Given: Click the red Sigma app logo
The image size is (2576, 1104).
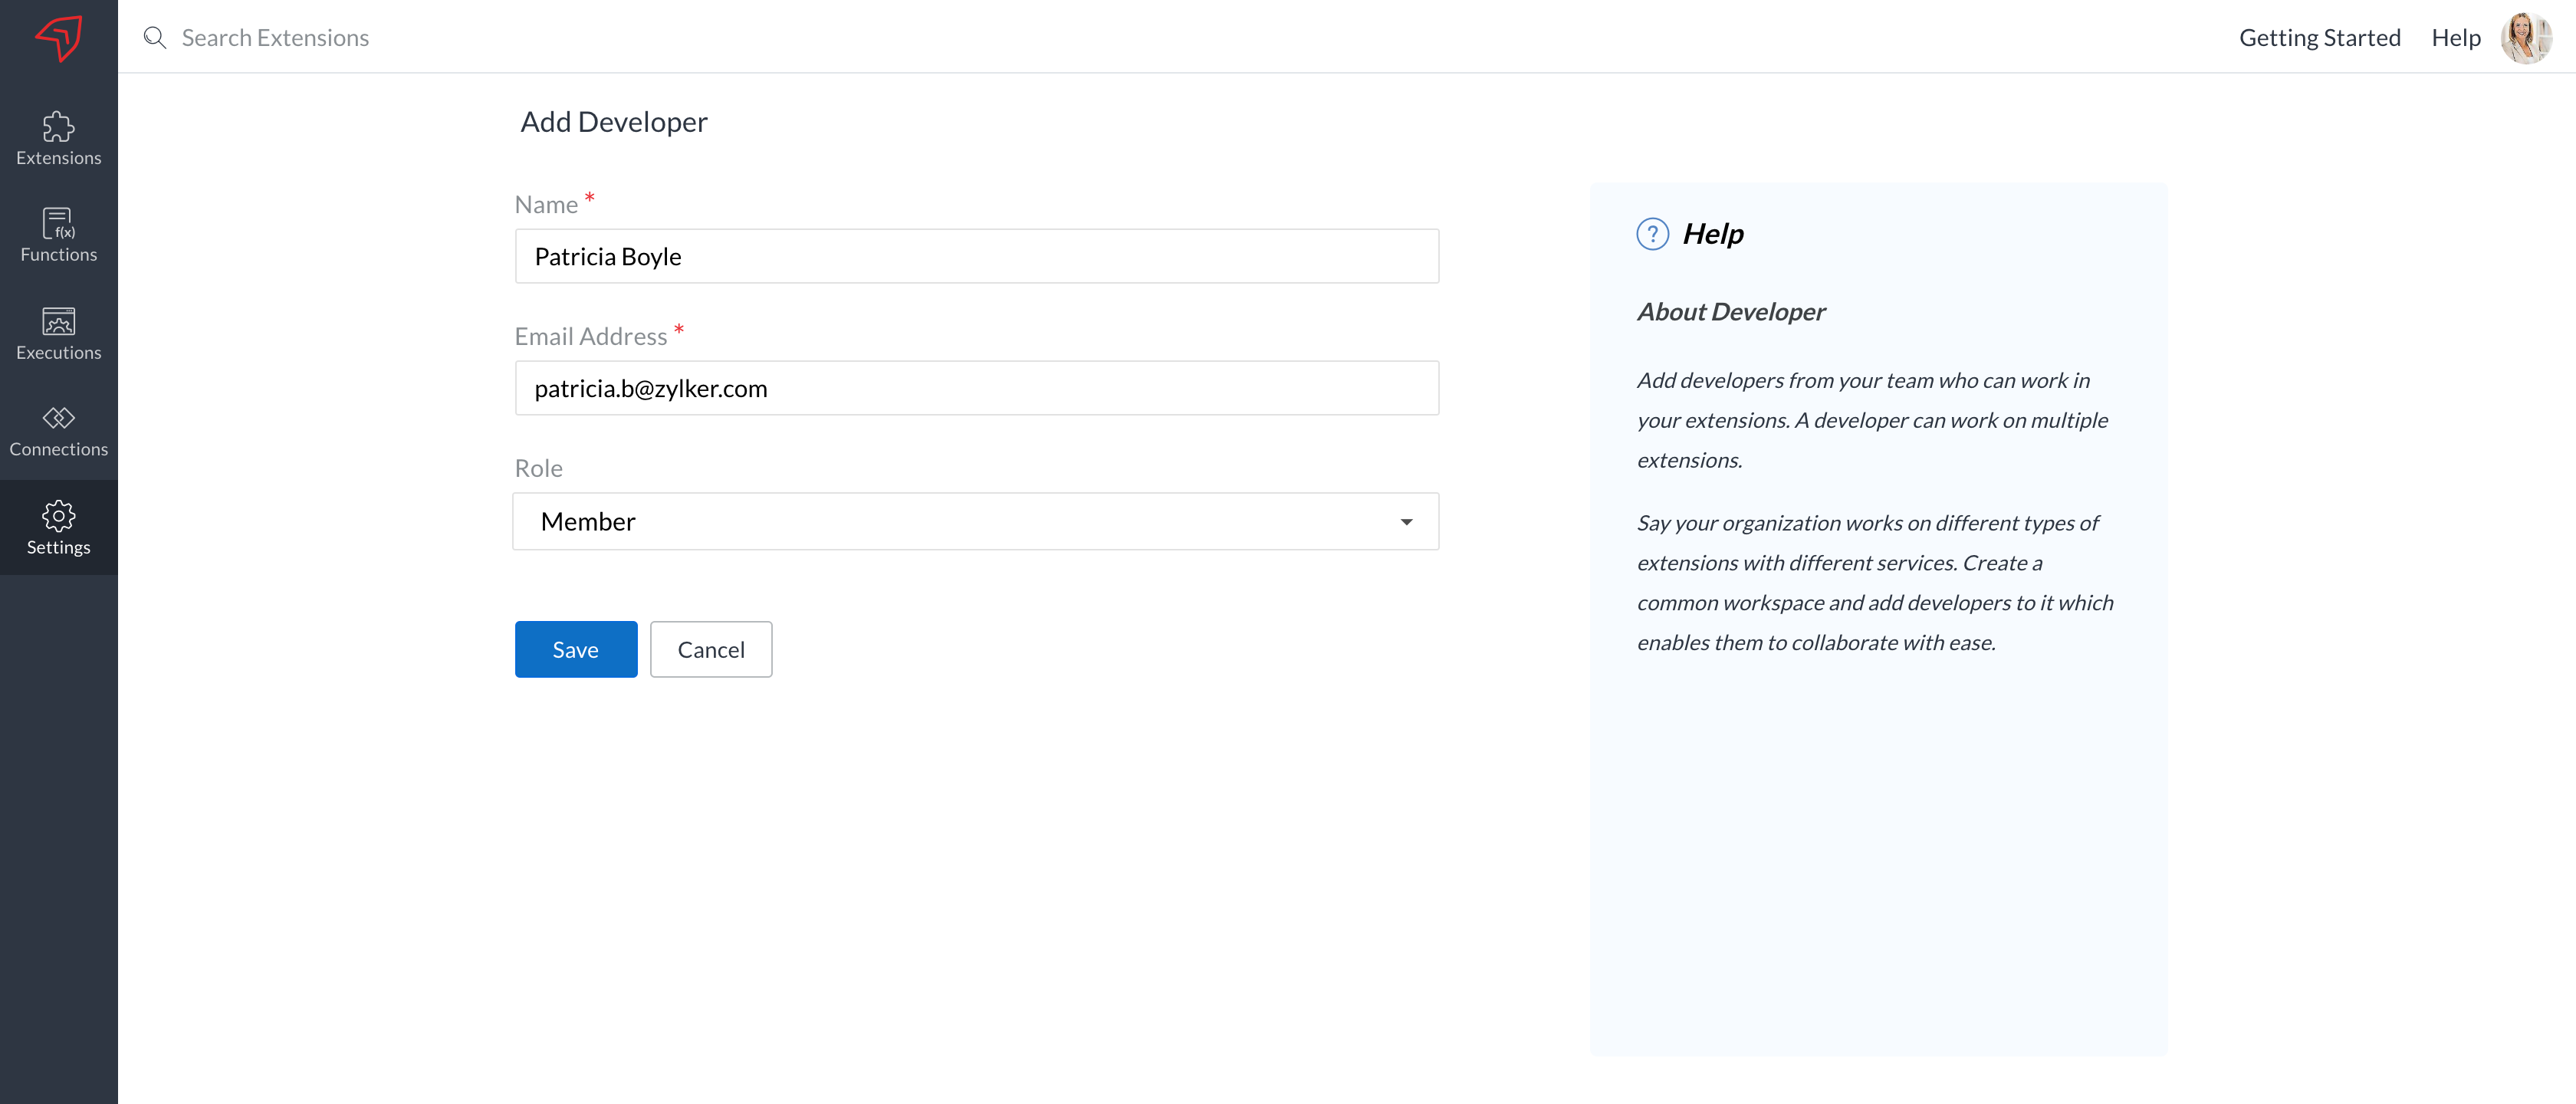Looking at the screenshot, I should [59, 38].
